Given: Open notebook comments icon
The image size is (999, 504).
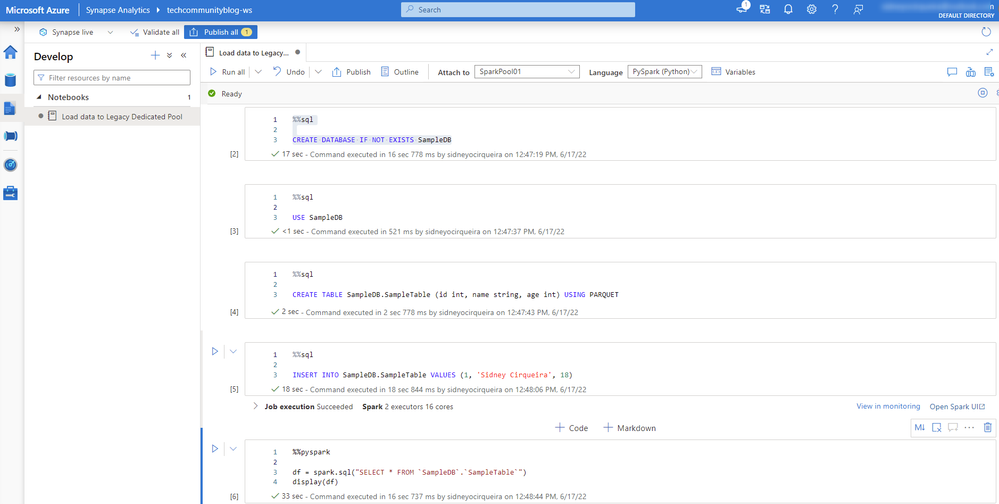Looking at the screenshot, I should coord(952,72).
